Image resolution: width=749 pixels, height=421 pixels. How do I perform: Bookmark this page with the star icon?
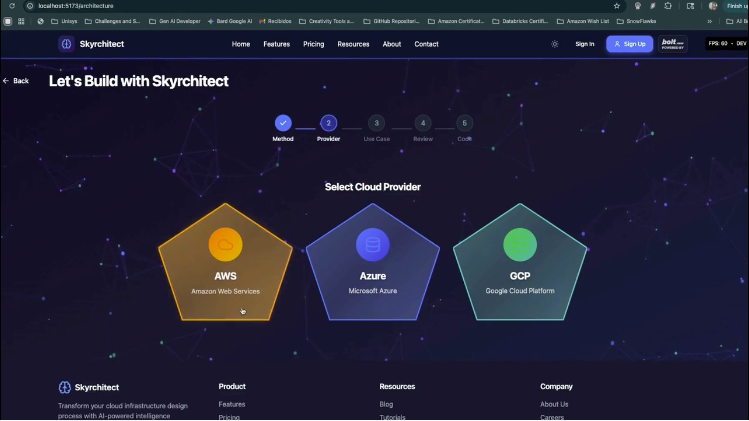(x=617, y=6)
